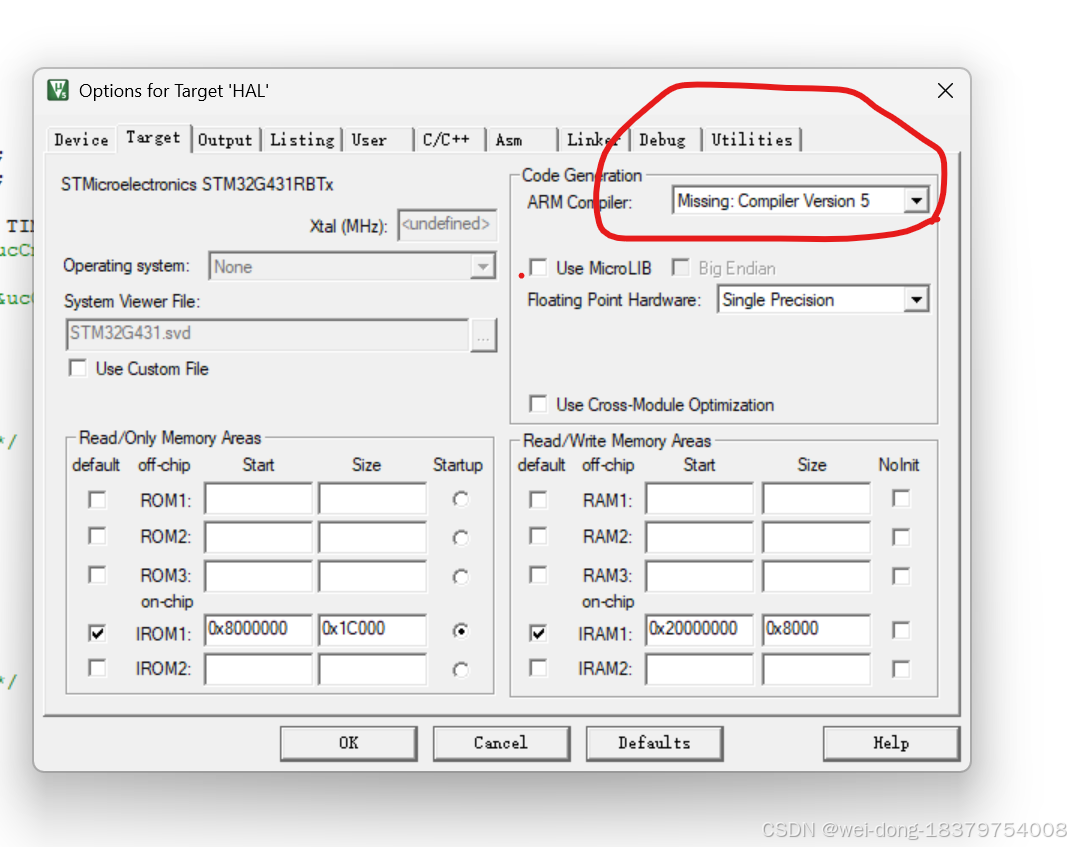Check the RAM3 default checkbox
1071x847 pixels.
point(538,574)
